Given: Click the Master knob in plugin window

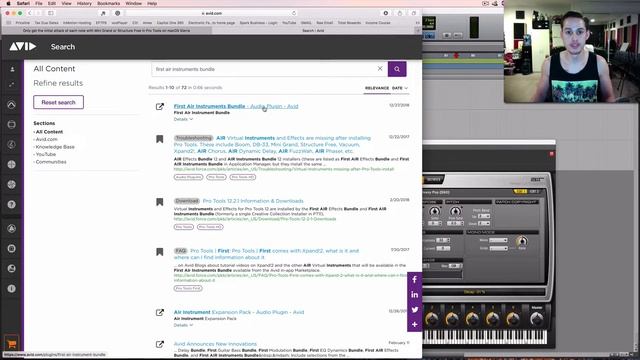Looking at the screenshot, I should tap(536, 319).
